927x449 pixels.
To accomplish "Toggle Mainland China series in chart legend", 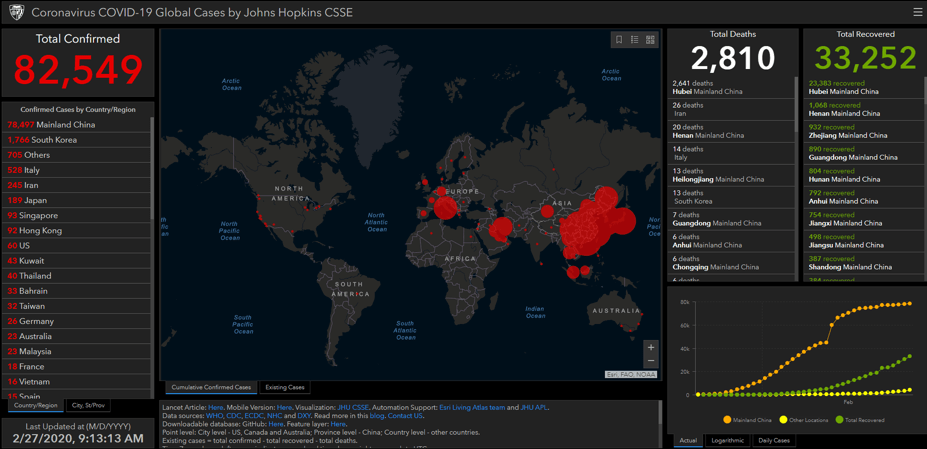I will pos(747,420).
